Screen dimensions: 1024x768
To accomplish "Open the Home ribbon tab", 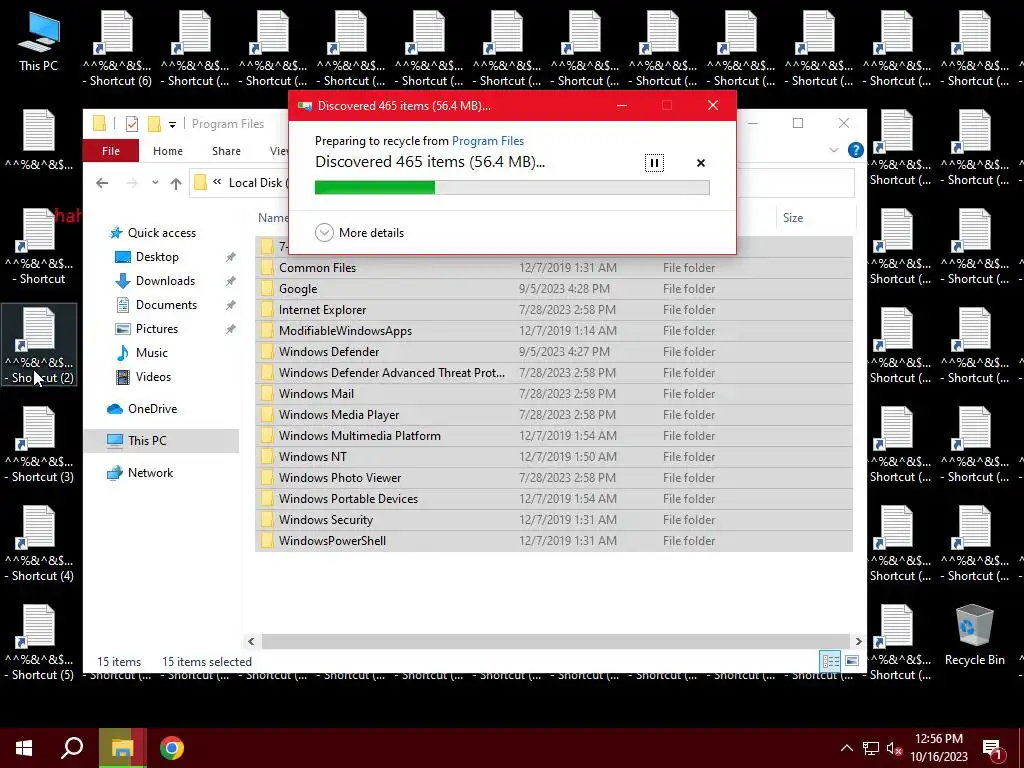I will pos(168,151).
